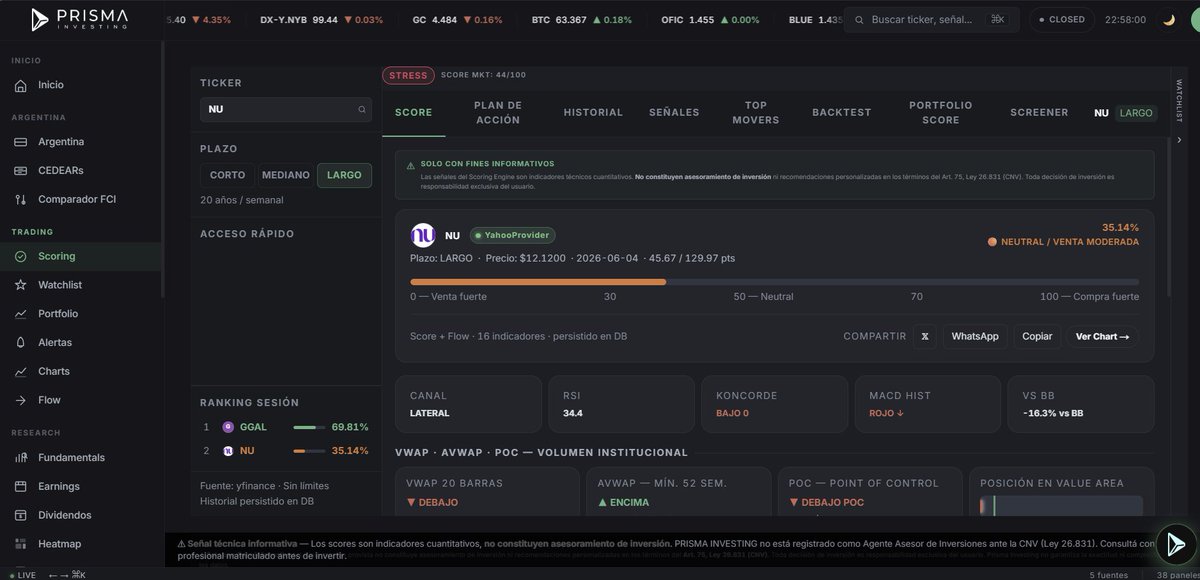This screenshot has height=580, width=1200.
Task: Click the Earnings calendar icon
Action: point(21,486)
